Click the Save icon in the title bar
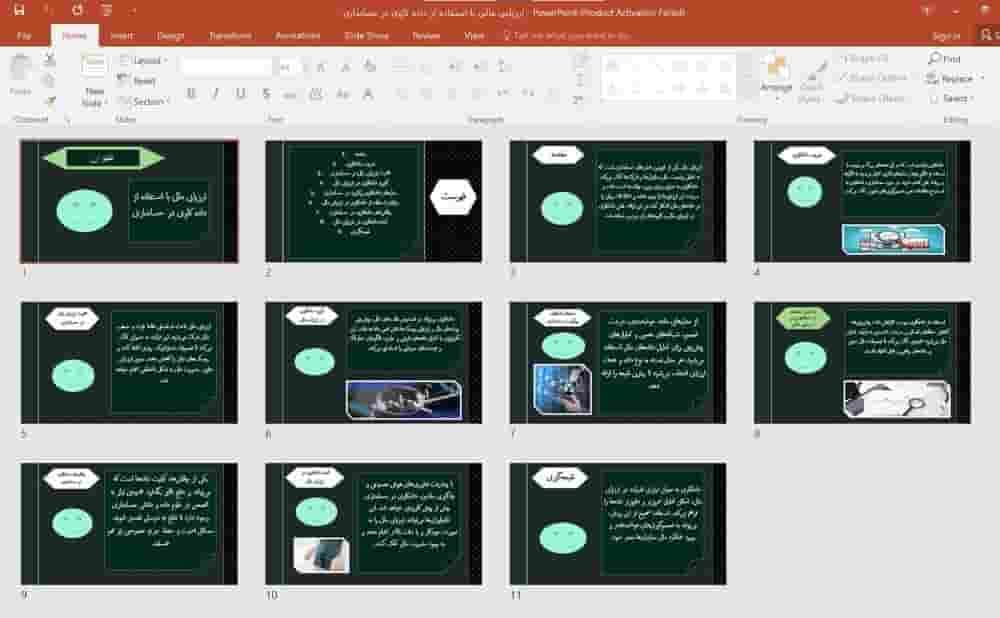The image size is (1000, 618). point(19,10)
